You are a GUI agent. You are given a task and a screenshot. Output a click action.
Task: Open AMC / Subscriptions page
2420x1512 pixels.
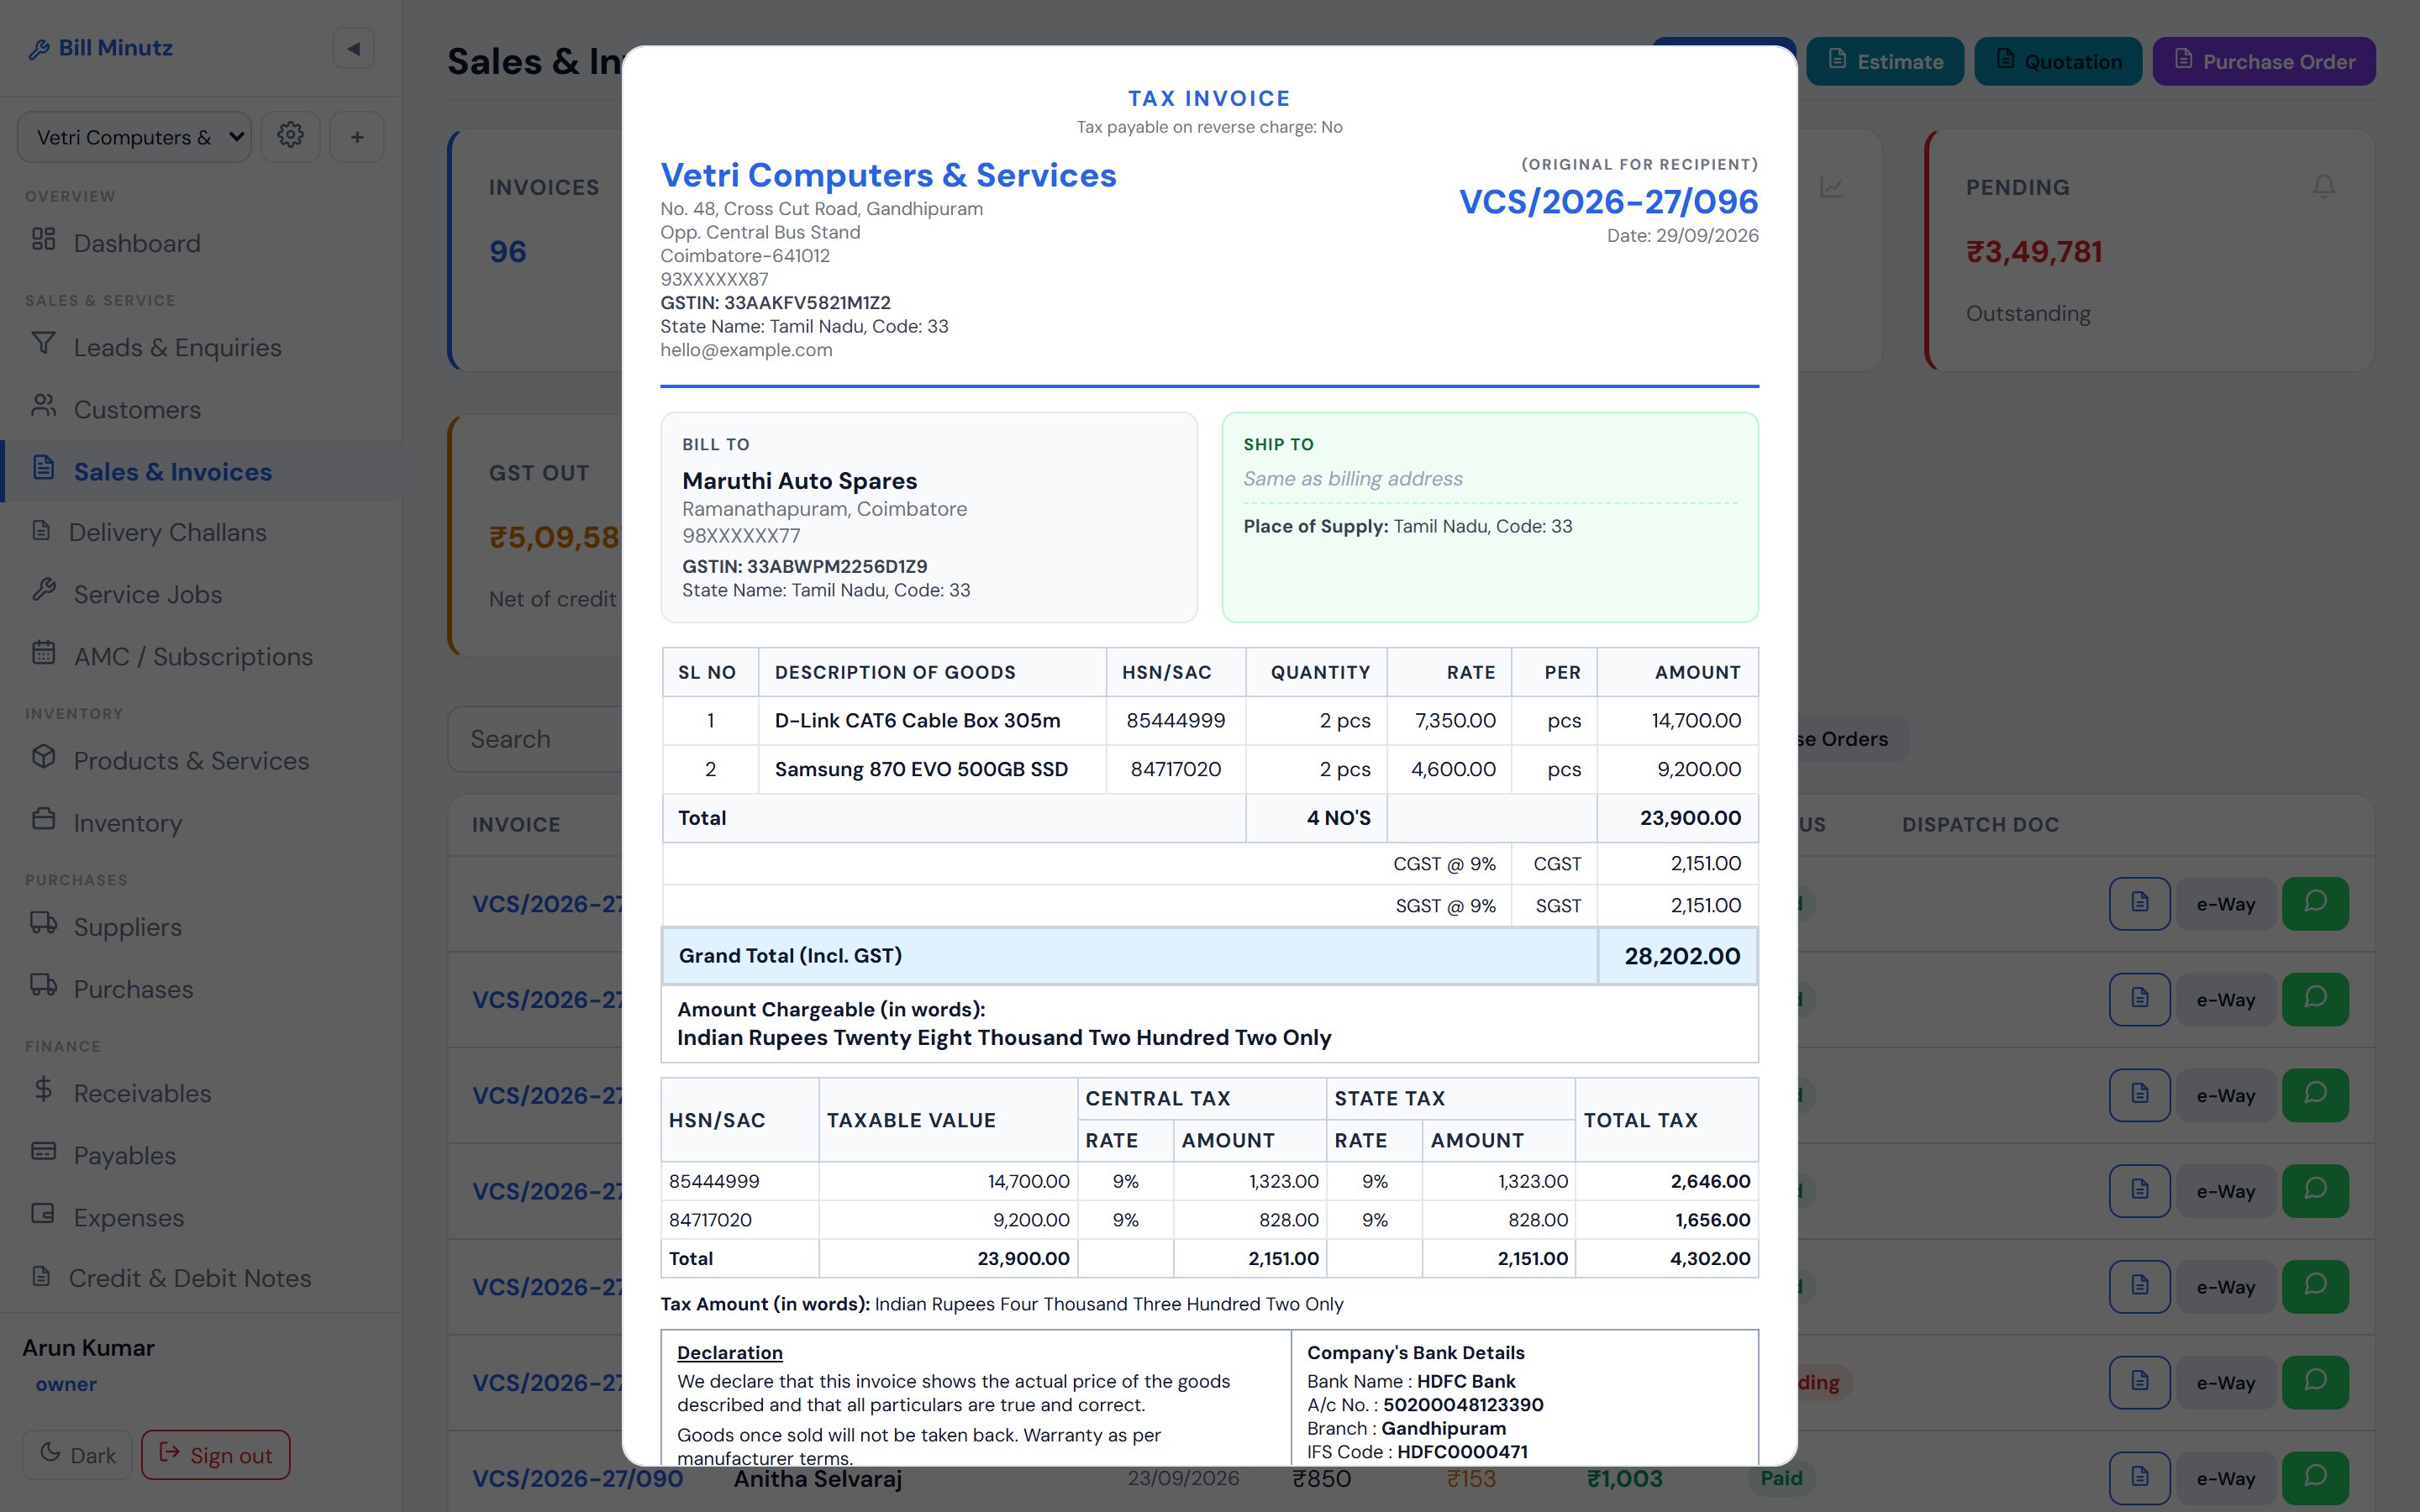(200, 656)
